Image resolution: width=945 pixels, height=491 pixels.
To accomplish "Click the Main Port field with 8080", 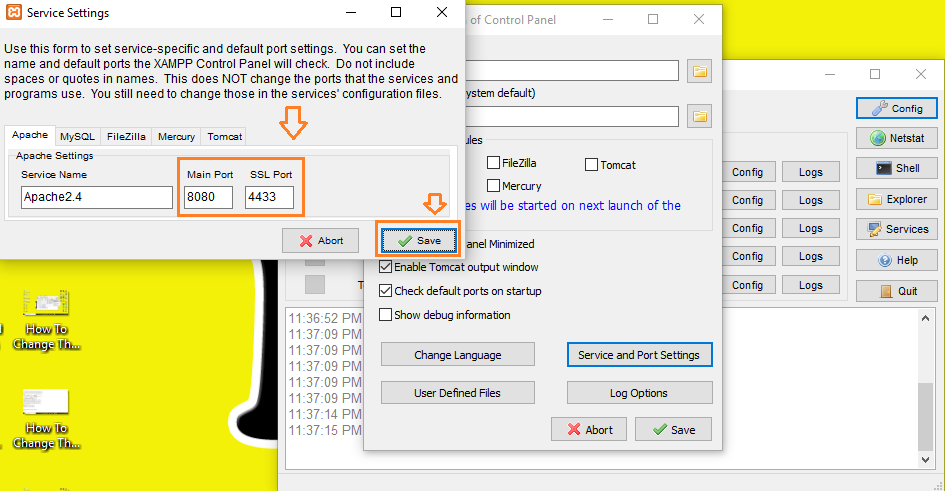I will (208, 197).
